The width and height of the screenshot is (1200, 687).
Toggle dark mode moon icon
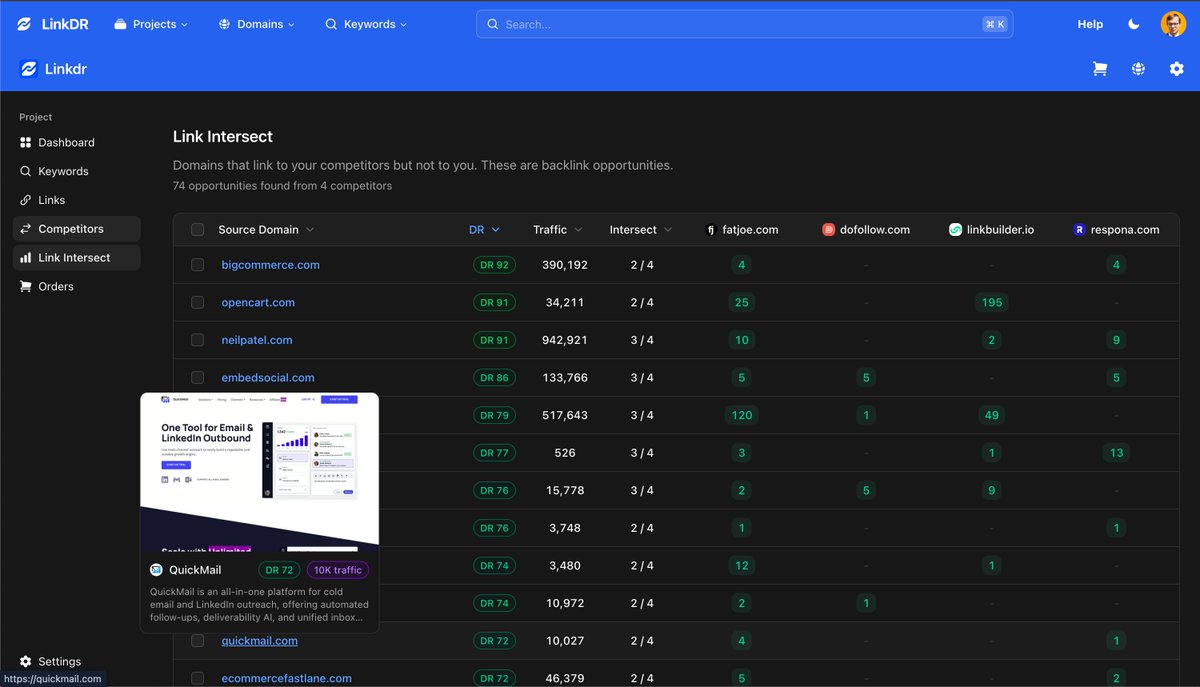click(1134, 24)
